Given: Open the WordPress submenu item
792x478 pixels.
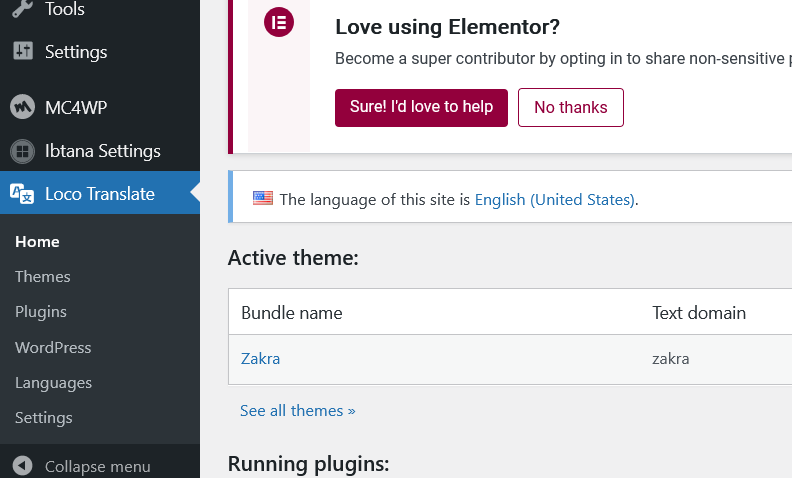Looking at the screenshot, I should [53, 347].
